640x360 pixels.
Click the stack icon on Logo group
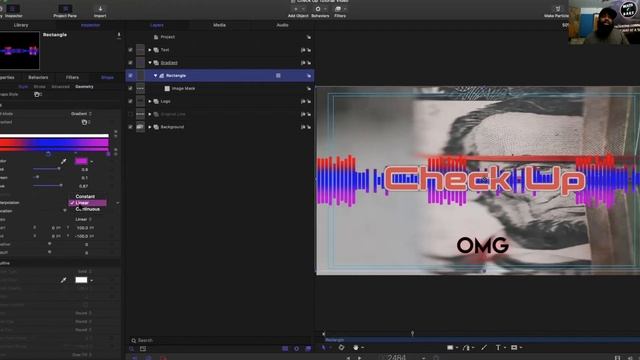302,102
